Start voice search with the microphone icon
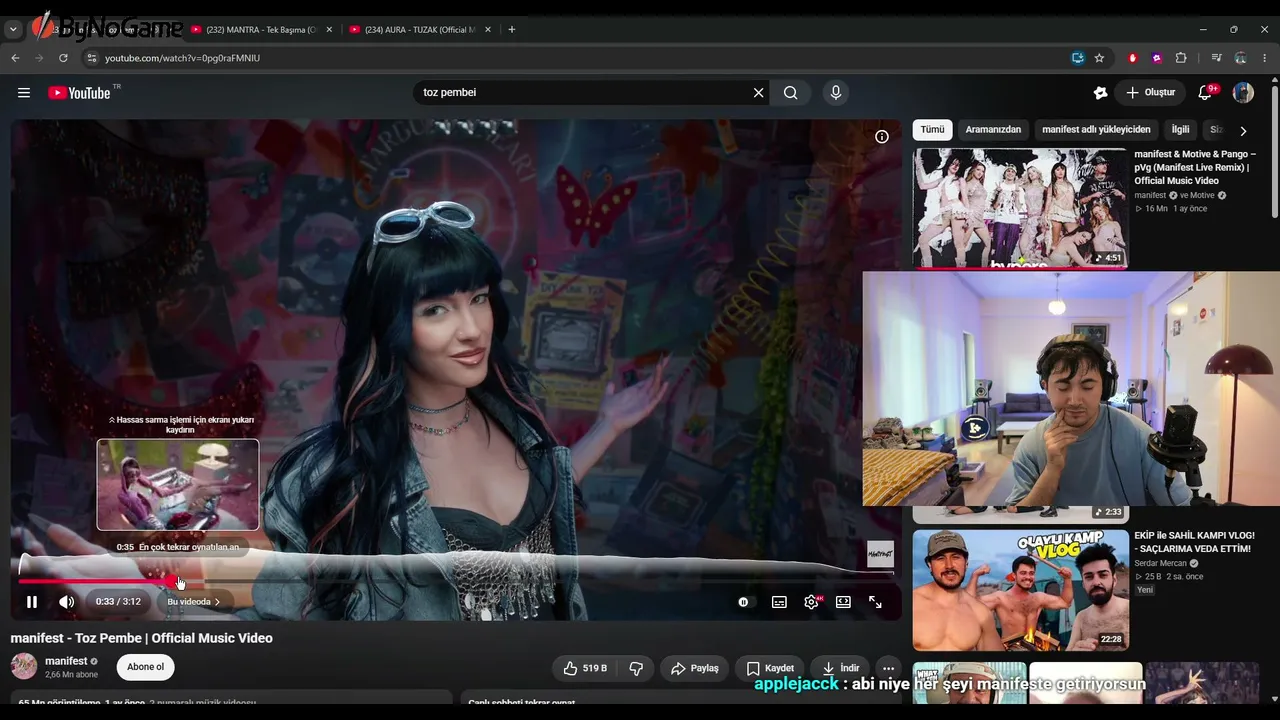Image resolution: width=1280 pixels, height=720 pixels. (x=836, y=93)
